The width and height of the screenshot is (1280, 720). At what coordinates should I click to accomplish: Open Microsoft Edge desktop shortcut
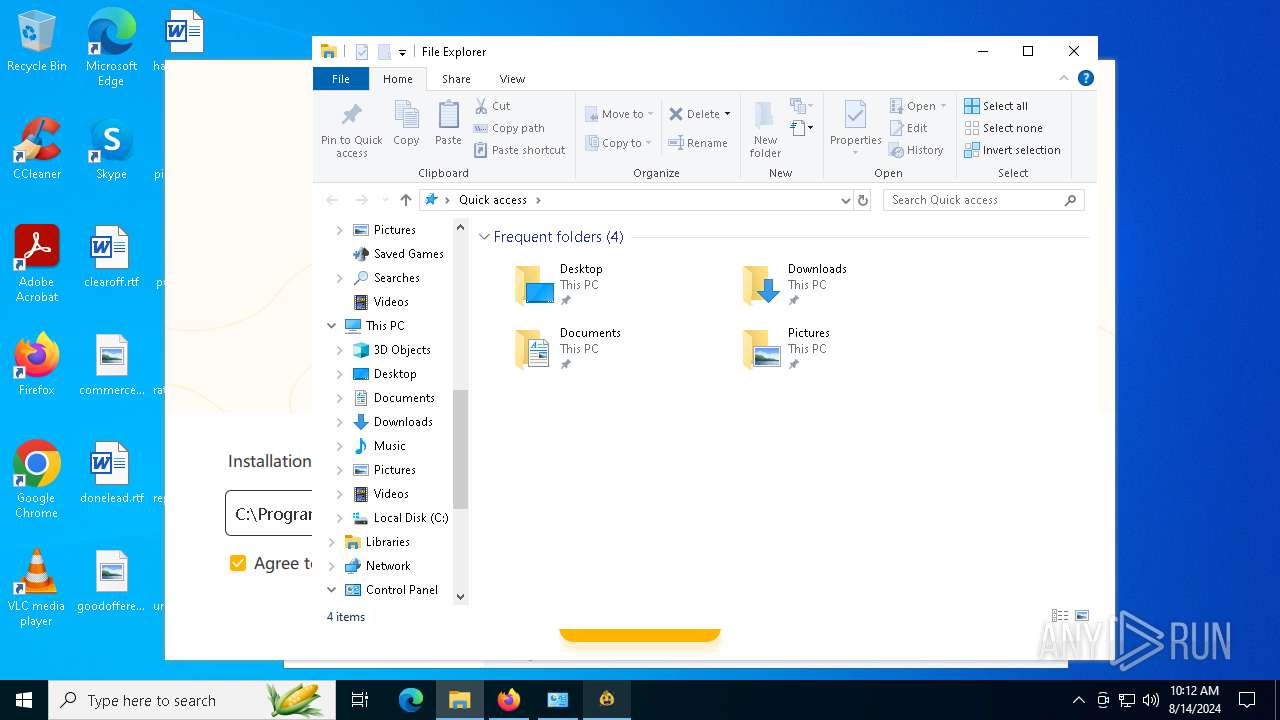[x=111, y=48]
